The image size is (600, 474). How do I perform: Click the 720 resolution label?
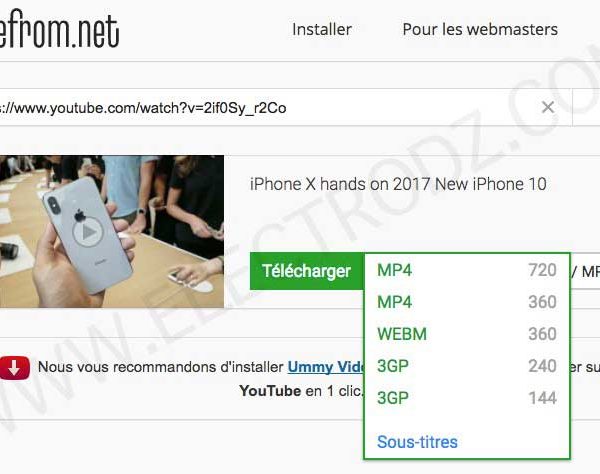click(542, 270)
